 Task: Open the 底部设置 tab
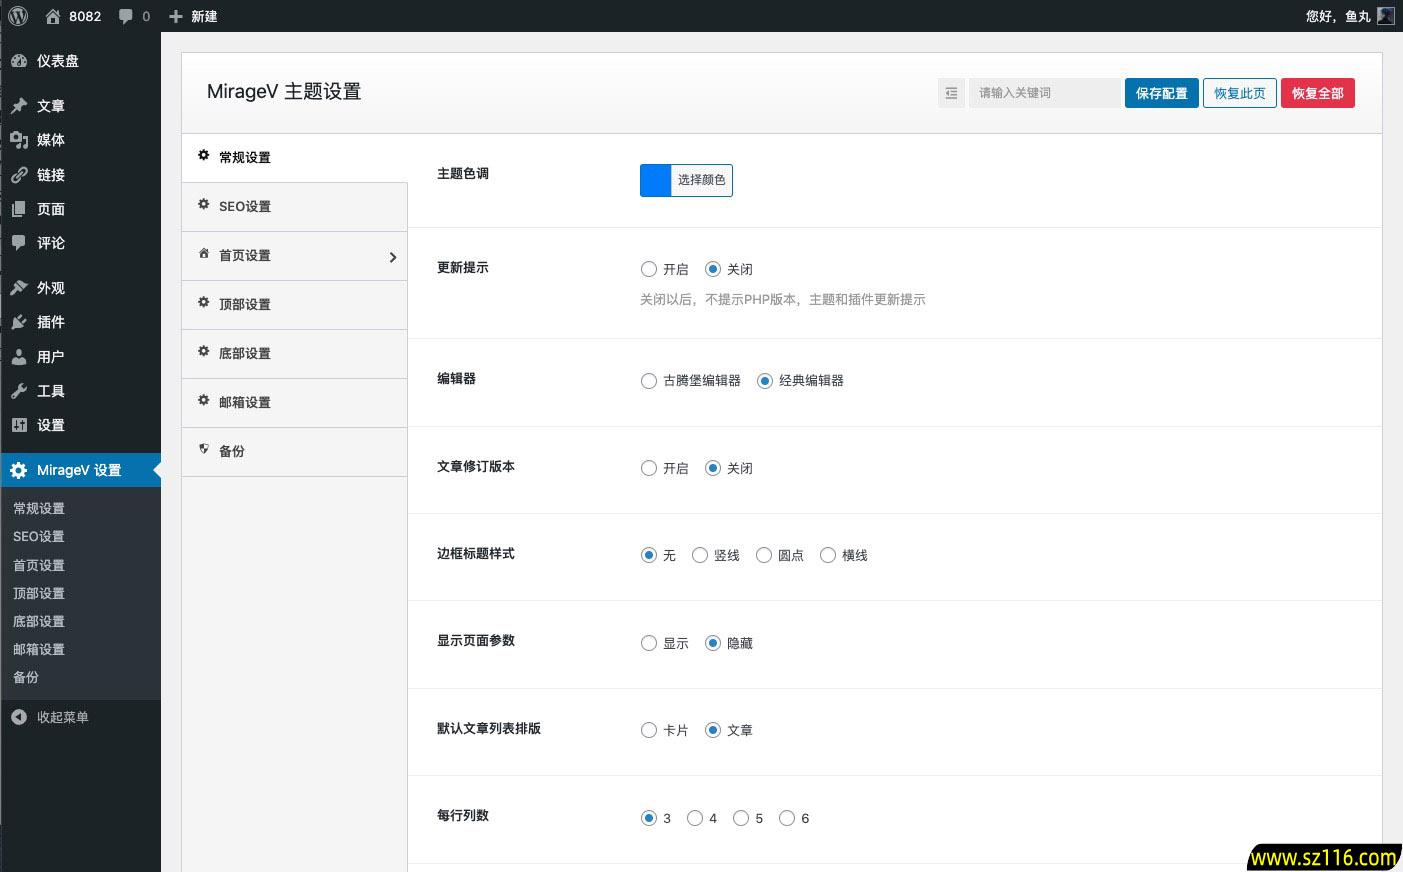coord(294,354)
